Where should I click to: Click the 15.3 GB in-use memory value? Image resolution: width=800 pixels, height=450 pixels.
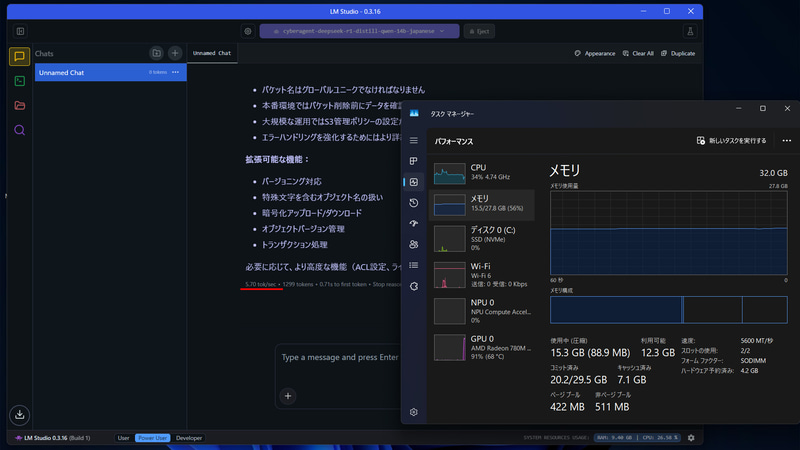click(x=590, y=353)
